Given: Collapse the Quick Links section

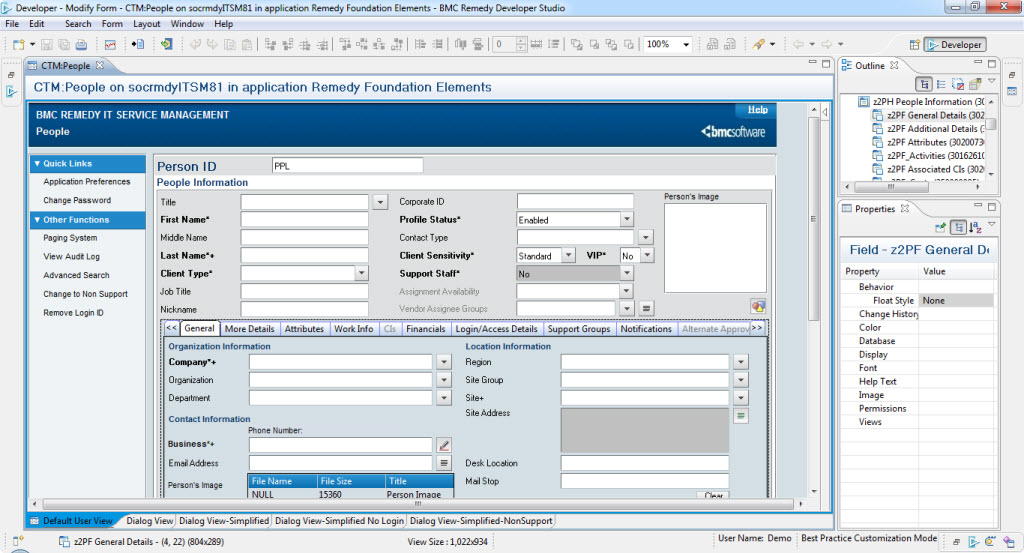Looking at the screenshot, I should pos(37,163).
